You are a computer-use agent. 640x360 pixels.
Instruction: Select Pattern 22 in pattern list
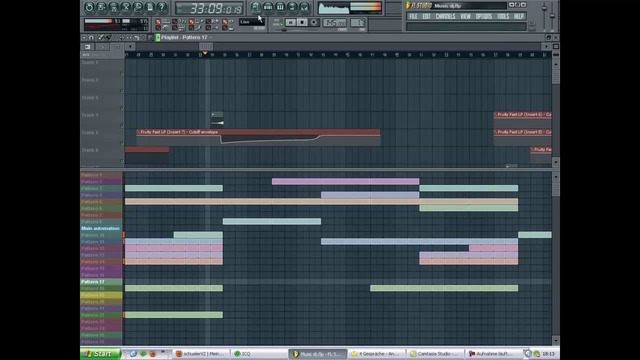pos(101,315)
